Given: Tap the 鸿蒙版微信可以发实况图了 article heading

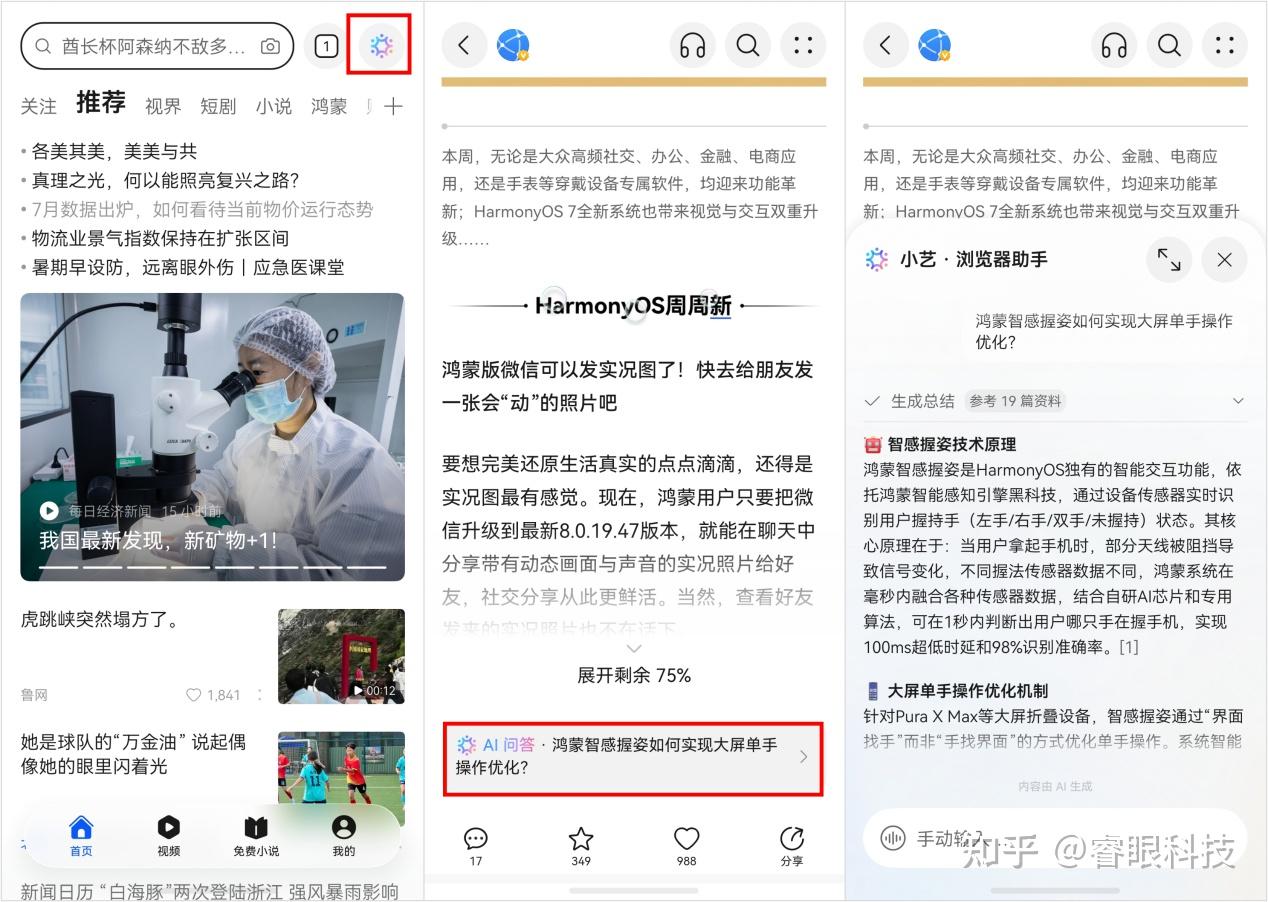Looking at the screenshot, I should pos(628,385).
